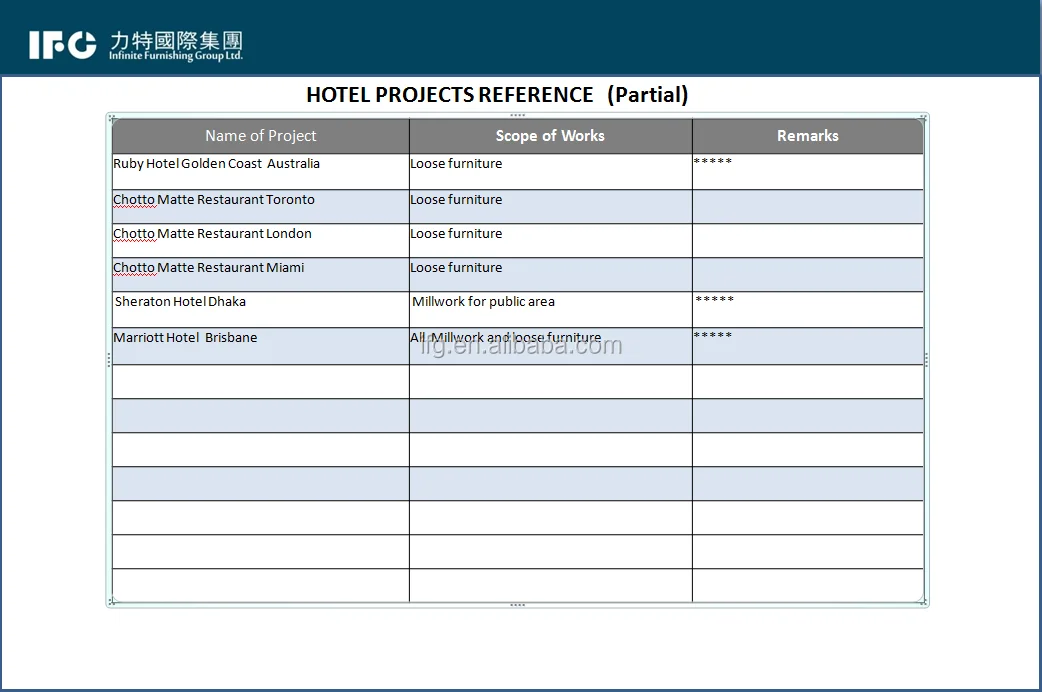Click the 'Name of Project' column header
Image resolution: width=1042 pixels, height=692 pixels.
coord(260,136)
